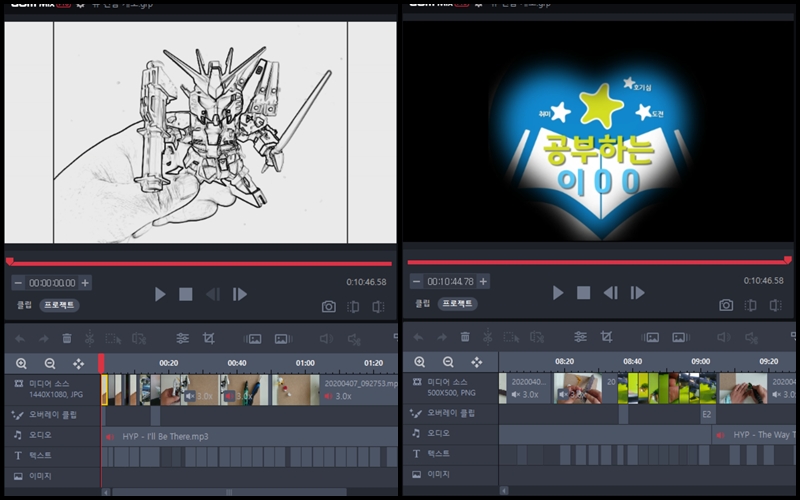The width and height of the screenshot is (800, 500).
Task: Step to the previous frame in the left window
Action: click(213, 294)
